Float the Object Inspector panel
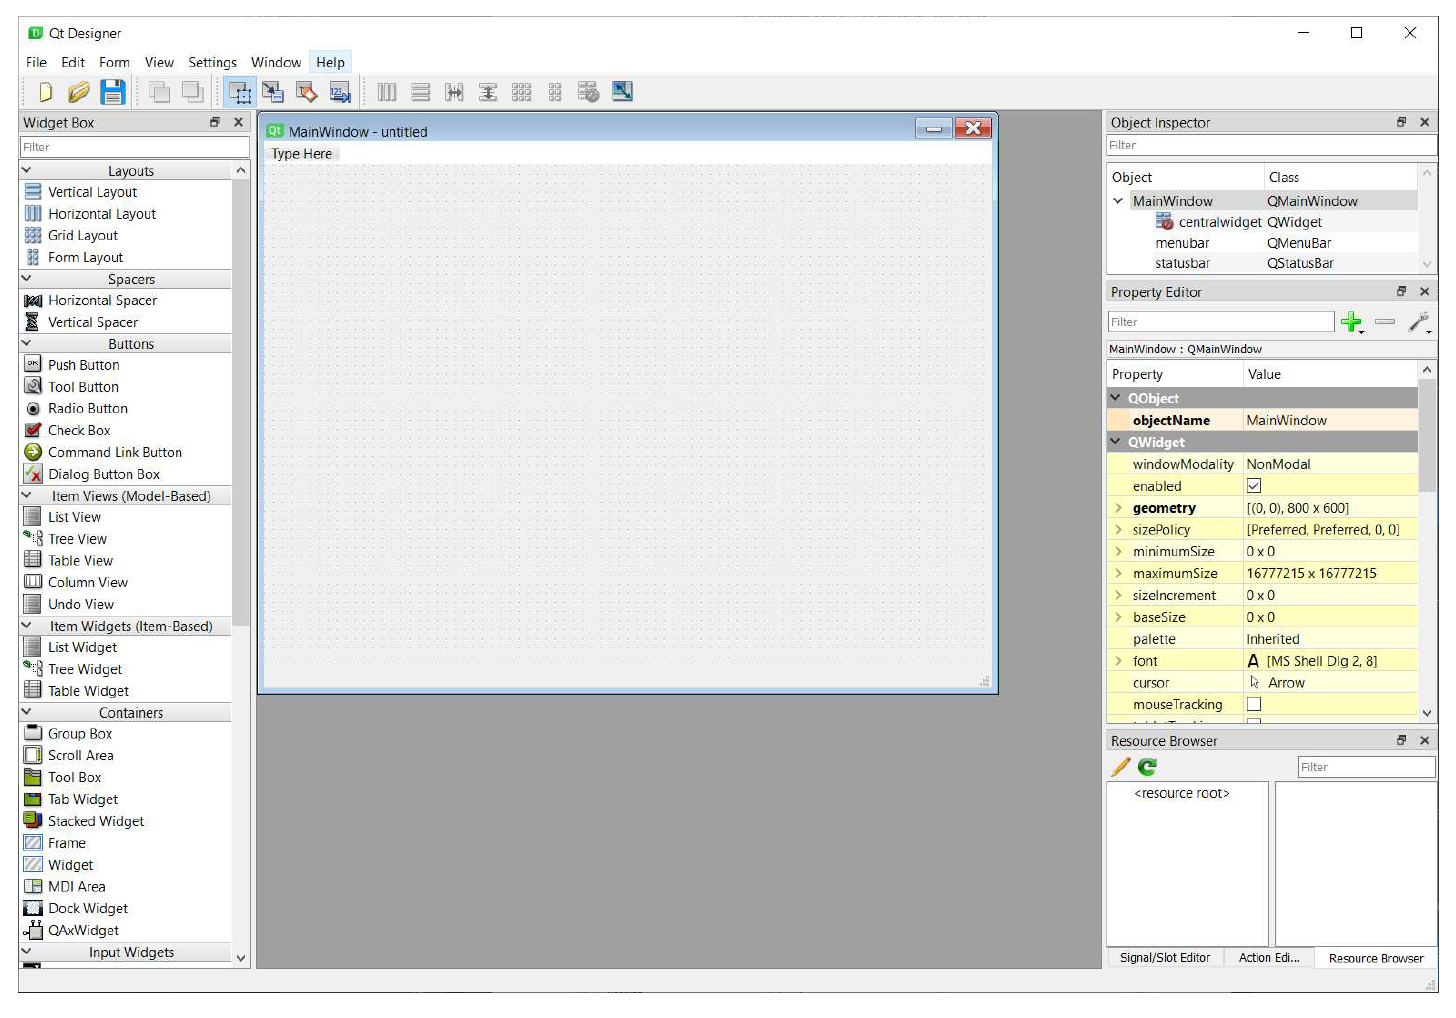Screen dimensions: 1456x1018 [1401, 122]
